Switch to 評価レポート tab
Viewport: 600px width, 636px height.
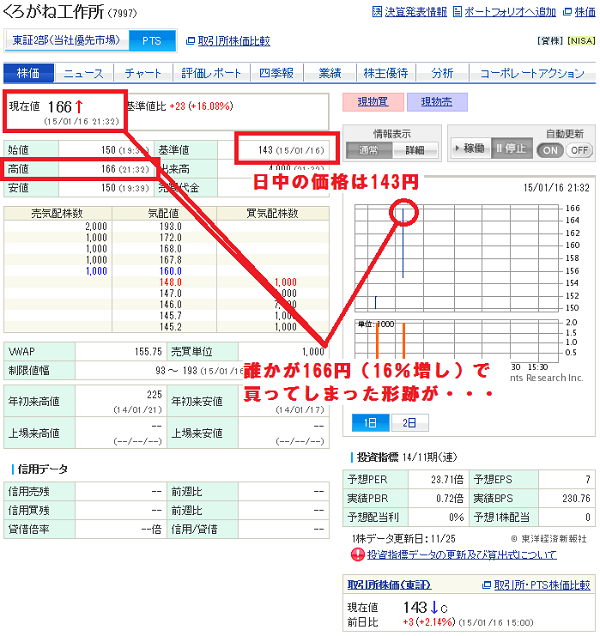[x=211, y=73]
